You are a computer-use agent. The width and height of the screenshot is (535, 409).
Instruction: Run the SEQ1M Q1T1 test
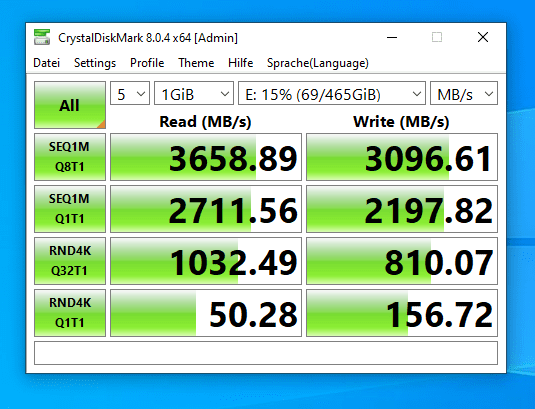coord(70,209)
